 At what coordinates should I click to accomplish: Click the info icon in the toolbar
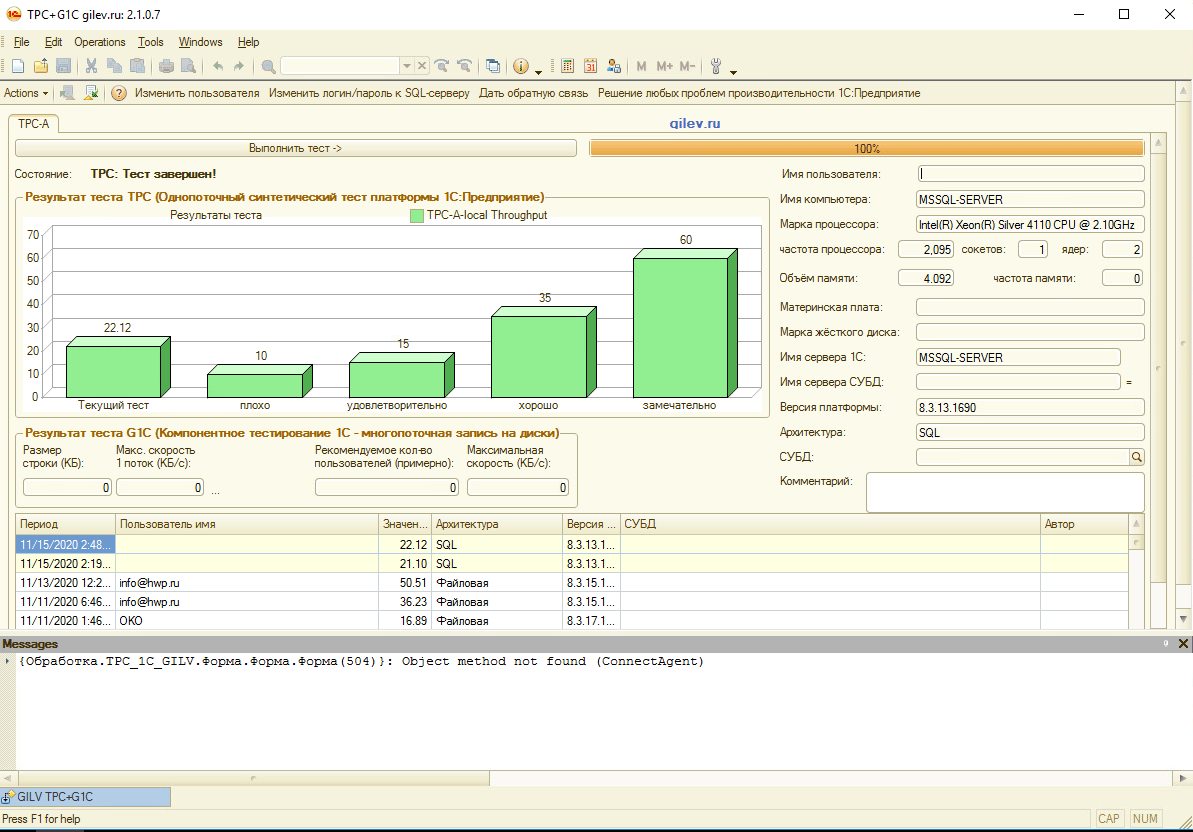pos(520,66)
